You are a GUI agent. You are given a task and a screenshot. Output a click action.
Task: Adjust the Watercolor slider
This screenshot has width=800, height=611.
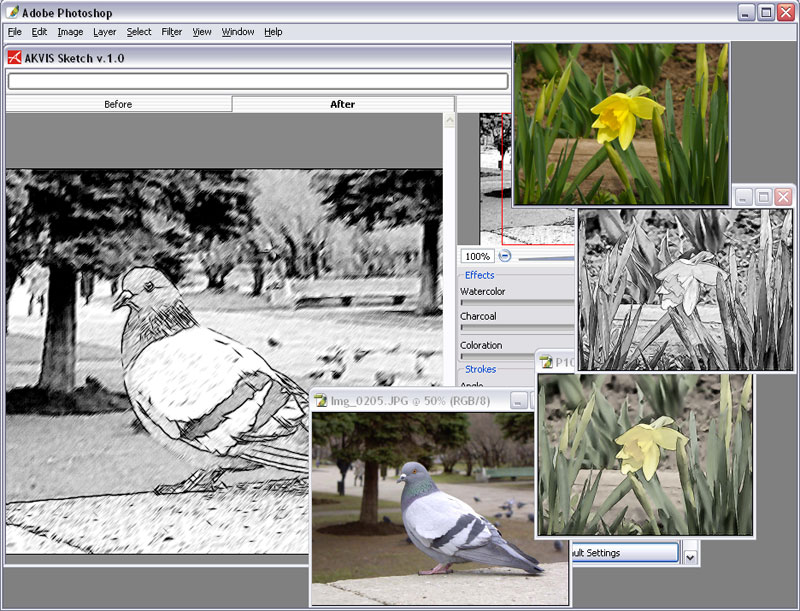pyautogui.click(x=517, y=302)
